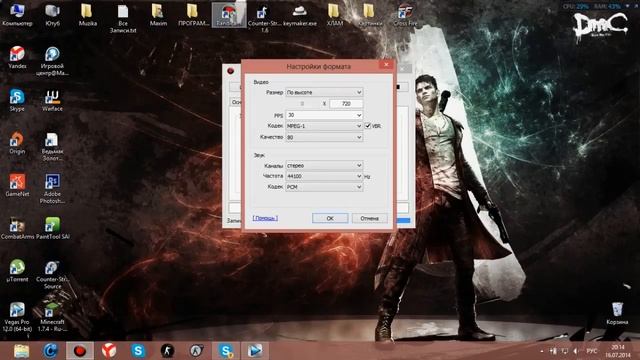Screen dimensions: 640x360
Task: Open the Yandex browser taskbar icon
Action: [109, 351]
